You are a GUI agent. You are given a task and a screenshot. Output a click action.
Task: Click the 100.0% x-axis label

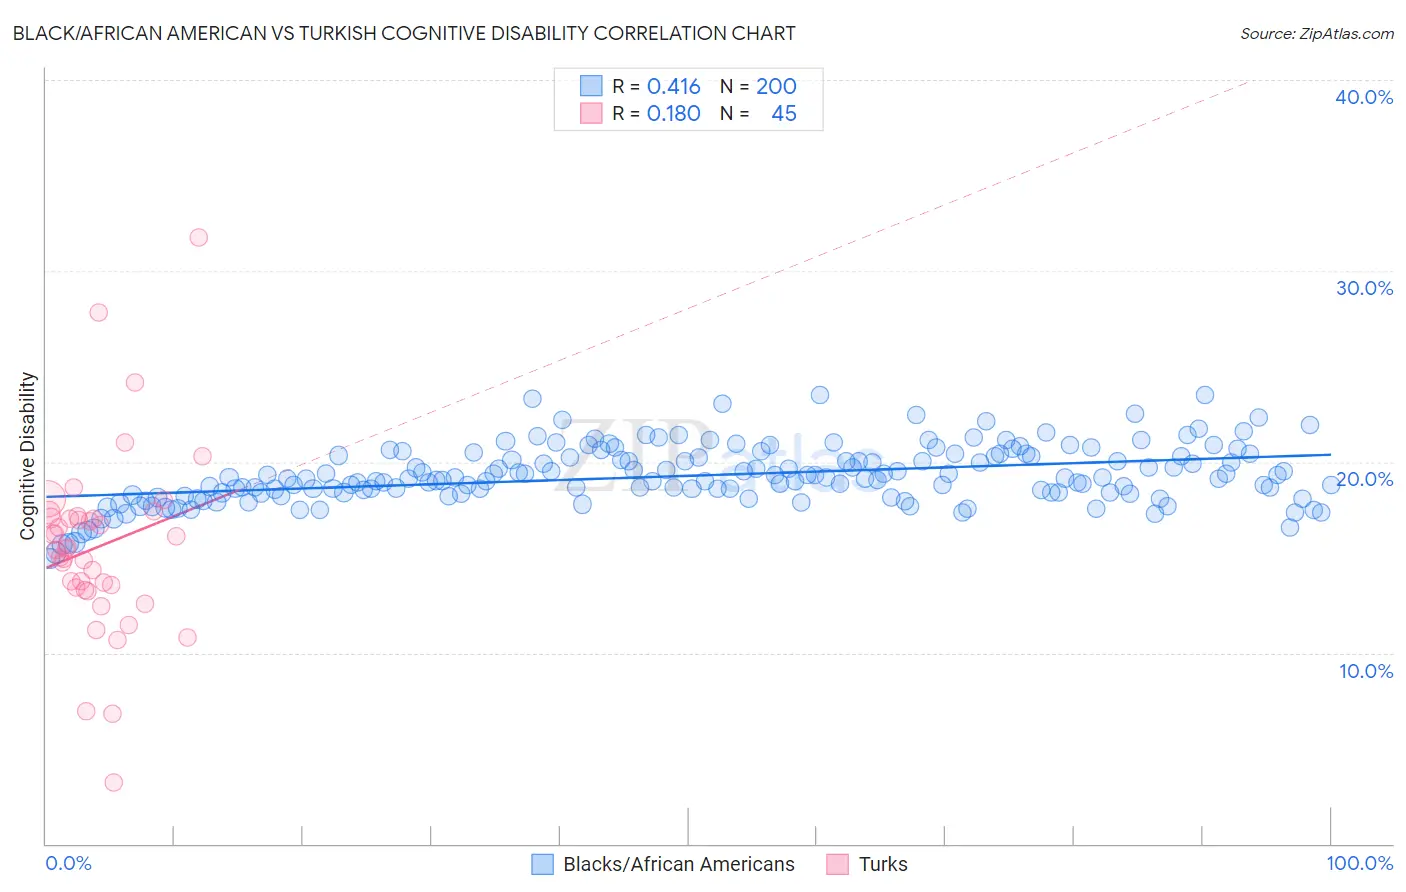(x=1360, y=863)
